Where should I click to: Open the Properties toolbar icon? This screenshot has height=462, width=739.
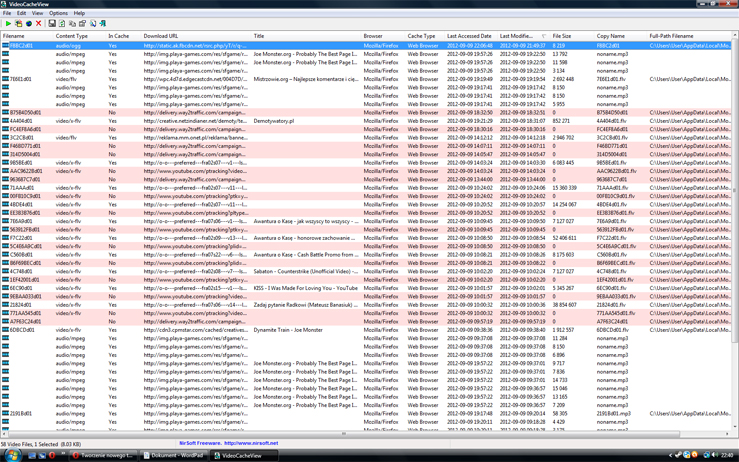pos(82,23)
